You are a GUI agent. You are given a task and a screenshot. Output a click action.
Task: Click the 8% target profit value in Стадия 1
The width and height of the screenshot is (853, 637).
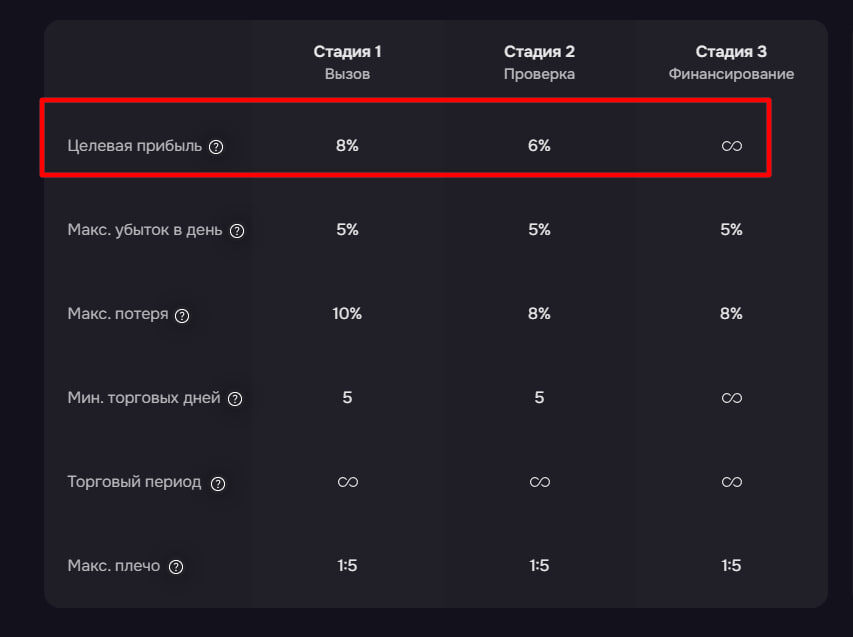coord(347,146)
